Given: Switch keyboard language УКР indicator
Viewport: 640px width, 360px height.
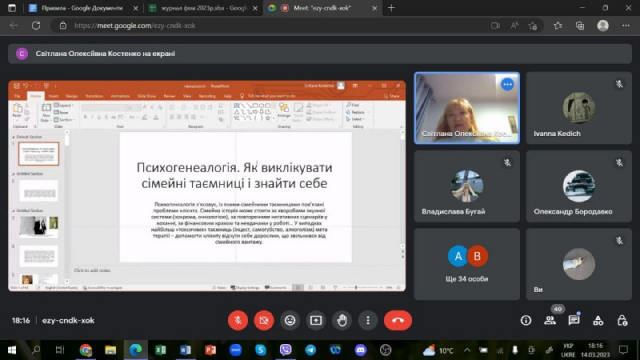Looking at the screenshot, I should click(568, 350).
